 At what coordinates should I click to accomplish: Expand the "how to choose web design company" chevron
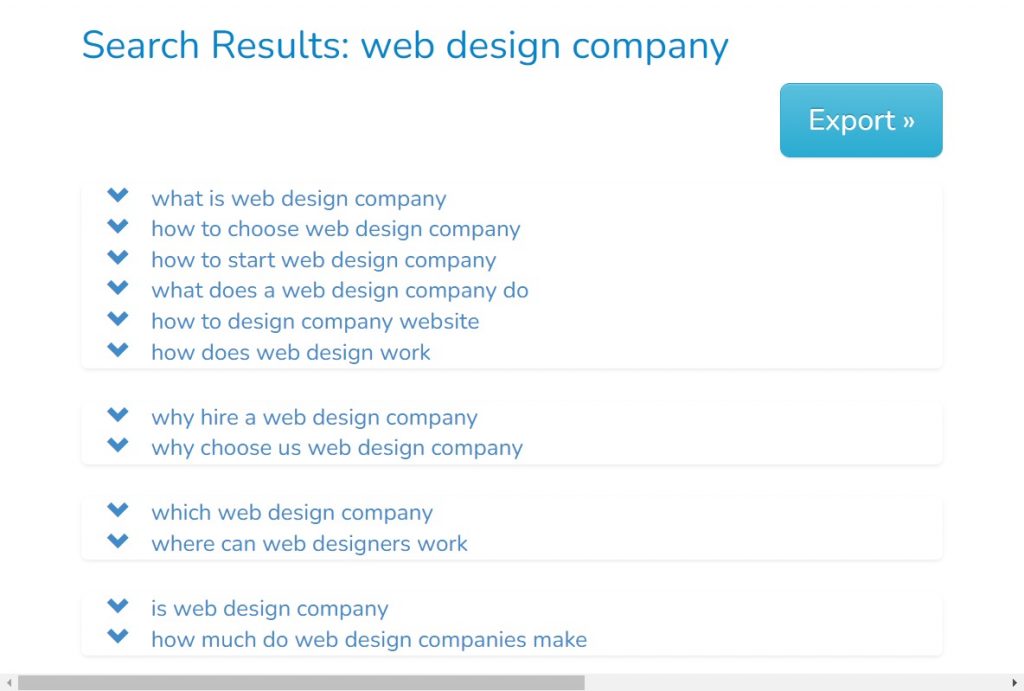pos(117,228)
